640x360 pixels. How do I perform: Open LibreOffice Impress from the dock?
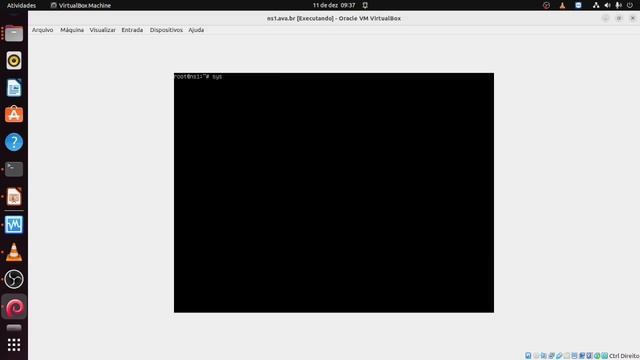[x=14, y=197]
